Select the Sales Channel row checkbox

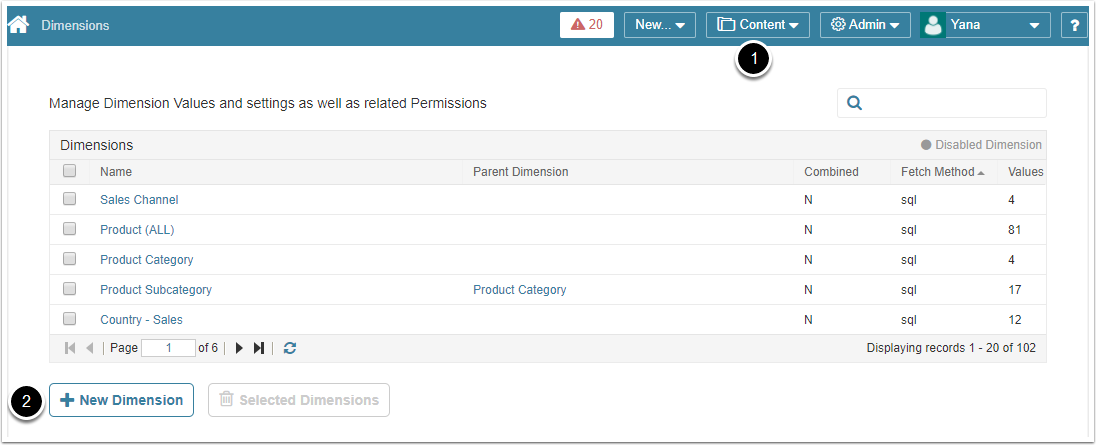(x=70, y=199)
